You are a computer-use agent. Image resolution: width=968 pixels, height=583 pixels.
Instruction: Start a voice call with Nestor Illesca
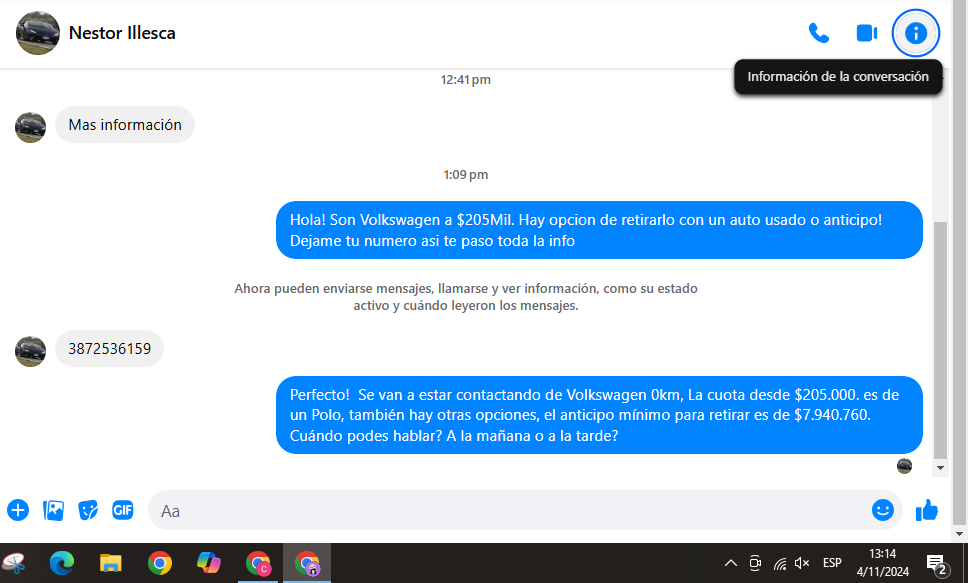[x=818, y=33]
